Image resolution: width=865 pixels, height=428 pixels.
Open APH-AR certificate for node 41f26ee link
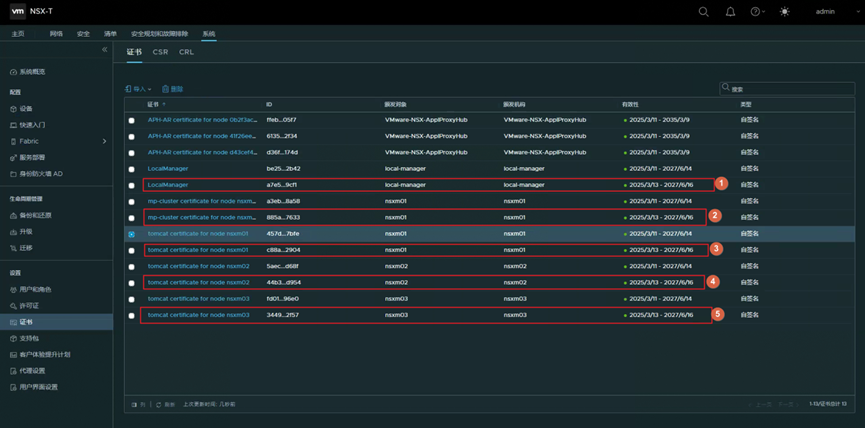[202, 136]
